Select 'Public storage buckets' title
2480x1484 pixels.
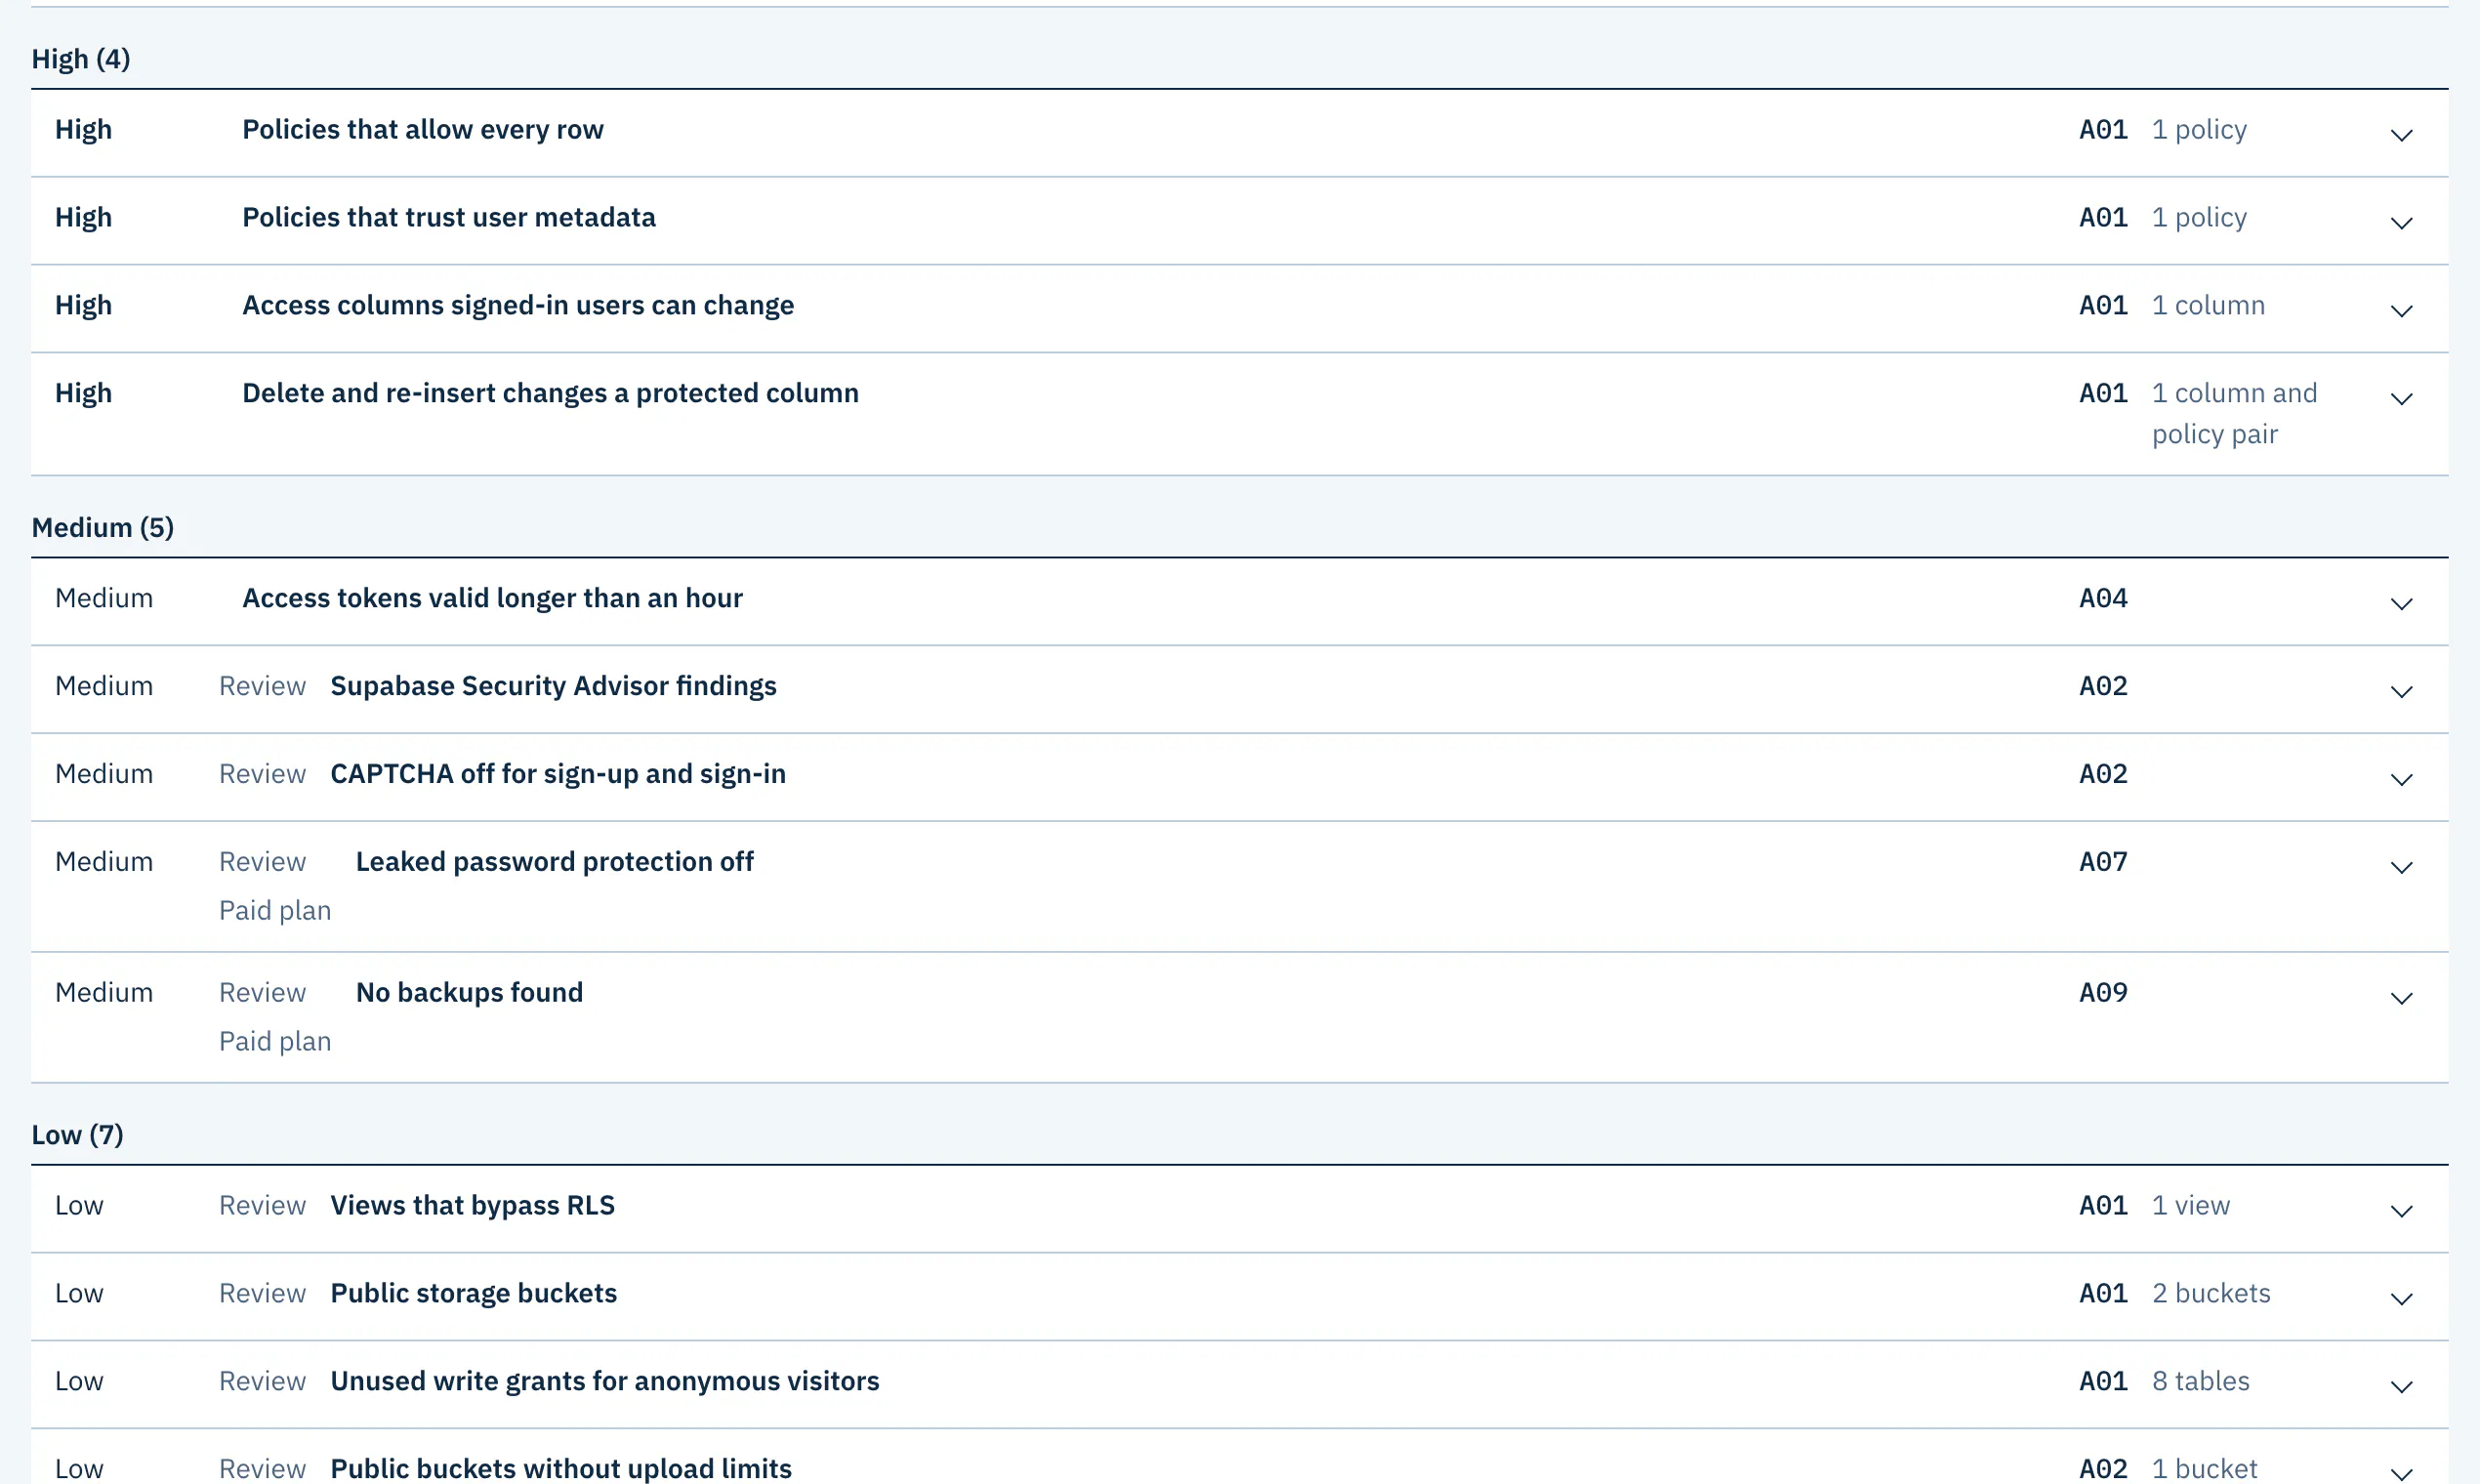[x=473, y=1294]
